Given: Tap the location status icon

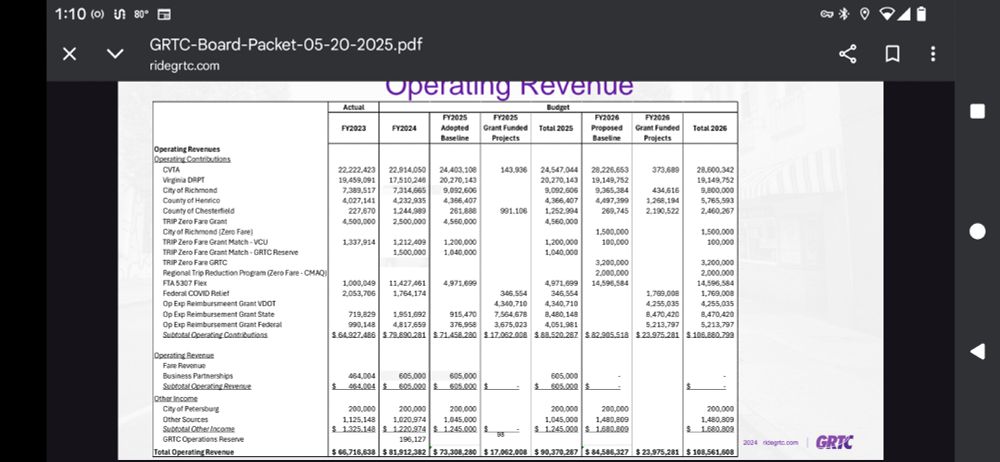Looking at the screenshot, I should [x=864, y=14].
